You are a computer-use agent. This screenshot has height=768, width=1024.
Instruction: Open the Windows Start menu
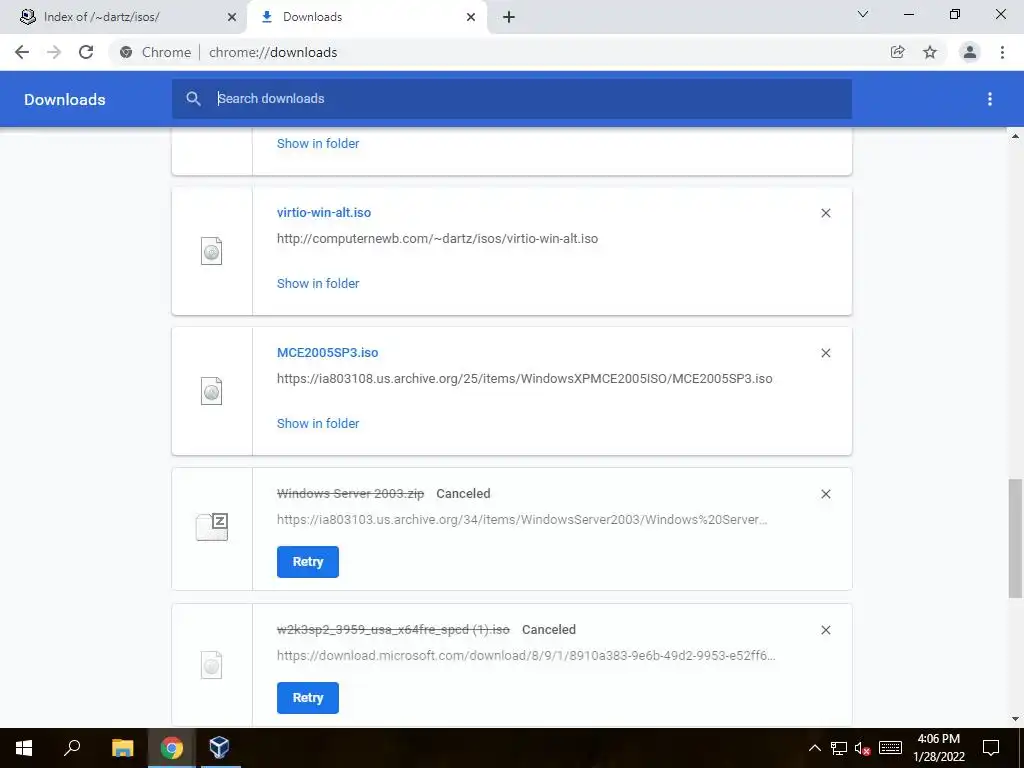[x=24, y=748]
